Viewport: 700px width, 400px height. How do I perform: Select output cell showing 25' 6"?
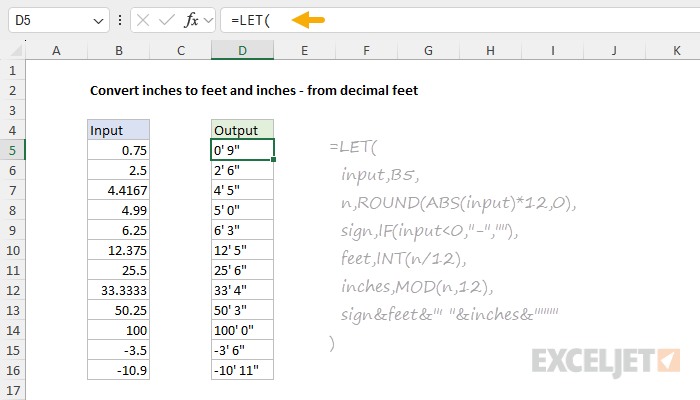click(242, 271)
